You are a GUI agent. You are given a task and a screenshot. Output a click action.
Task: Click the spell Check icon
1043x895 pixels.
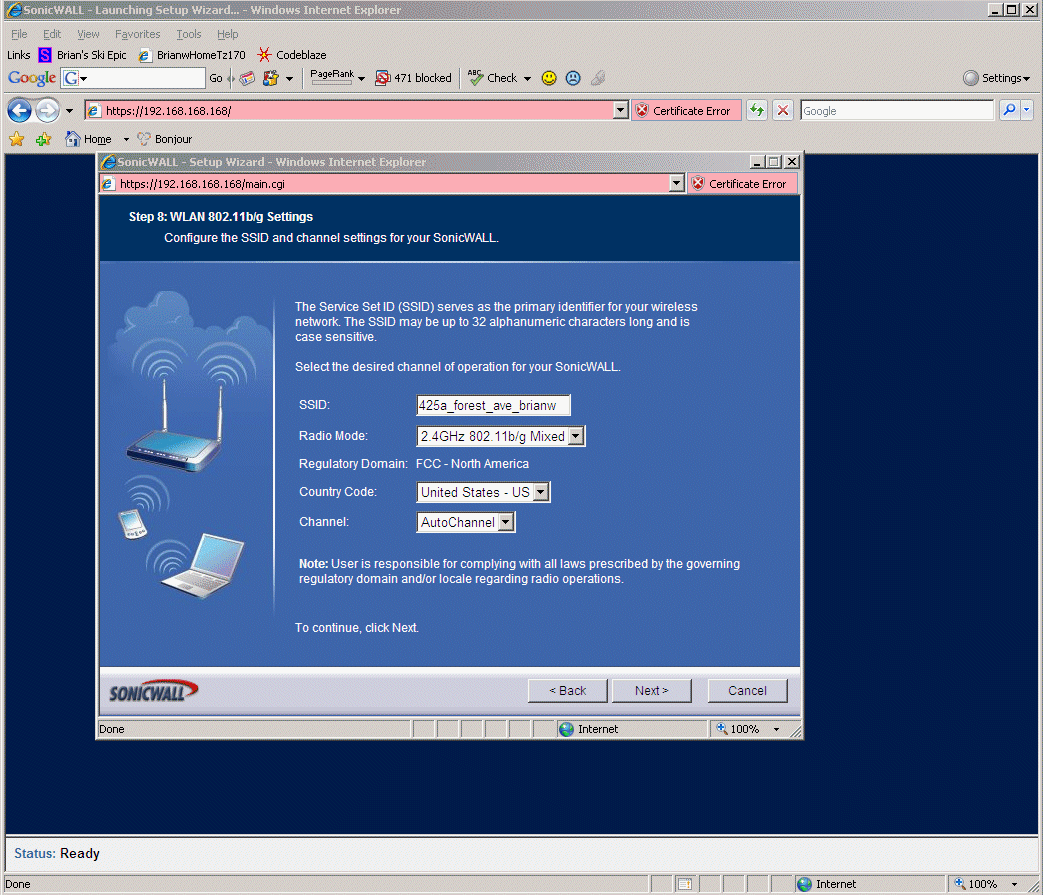click(x=476, y=78)
